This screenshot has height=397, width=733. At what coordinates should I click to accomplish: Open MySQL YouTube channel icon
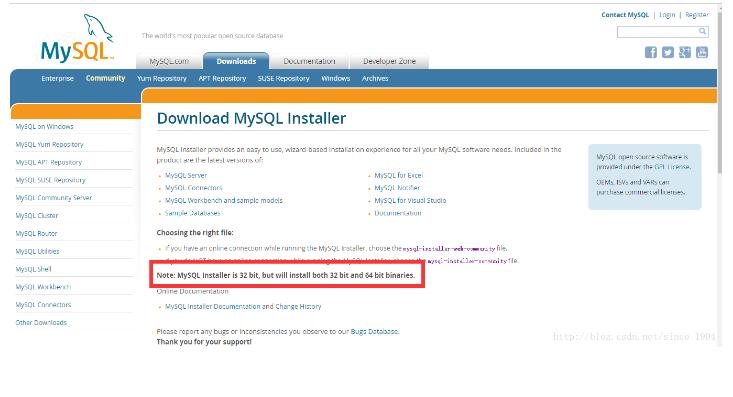tap(702, 52)
